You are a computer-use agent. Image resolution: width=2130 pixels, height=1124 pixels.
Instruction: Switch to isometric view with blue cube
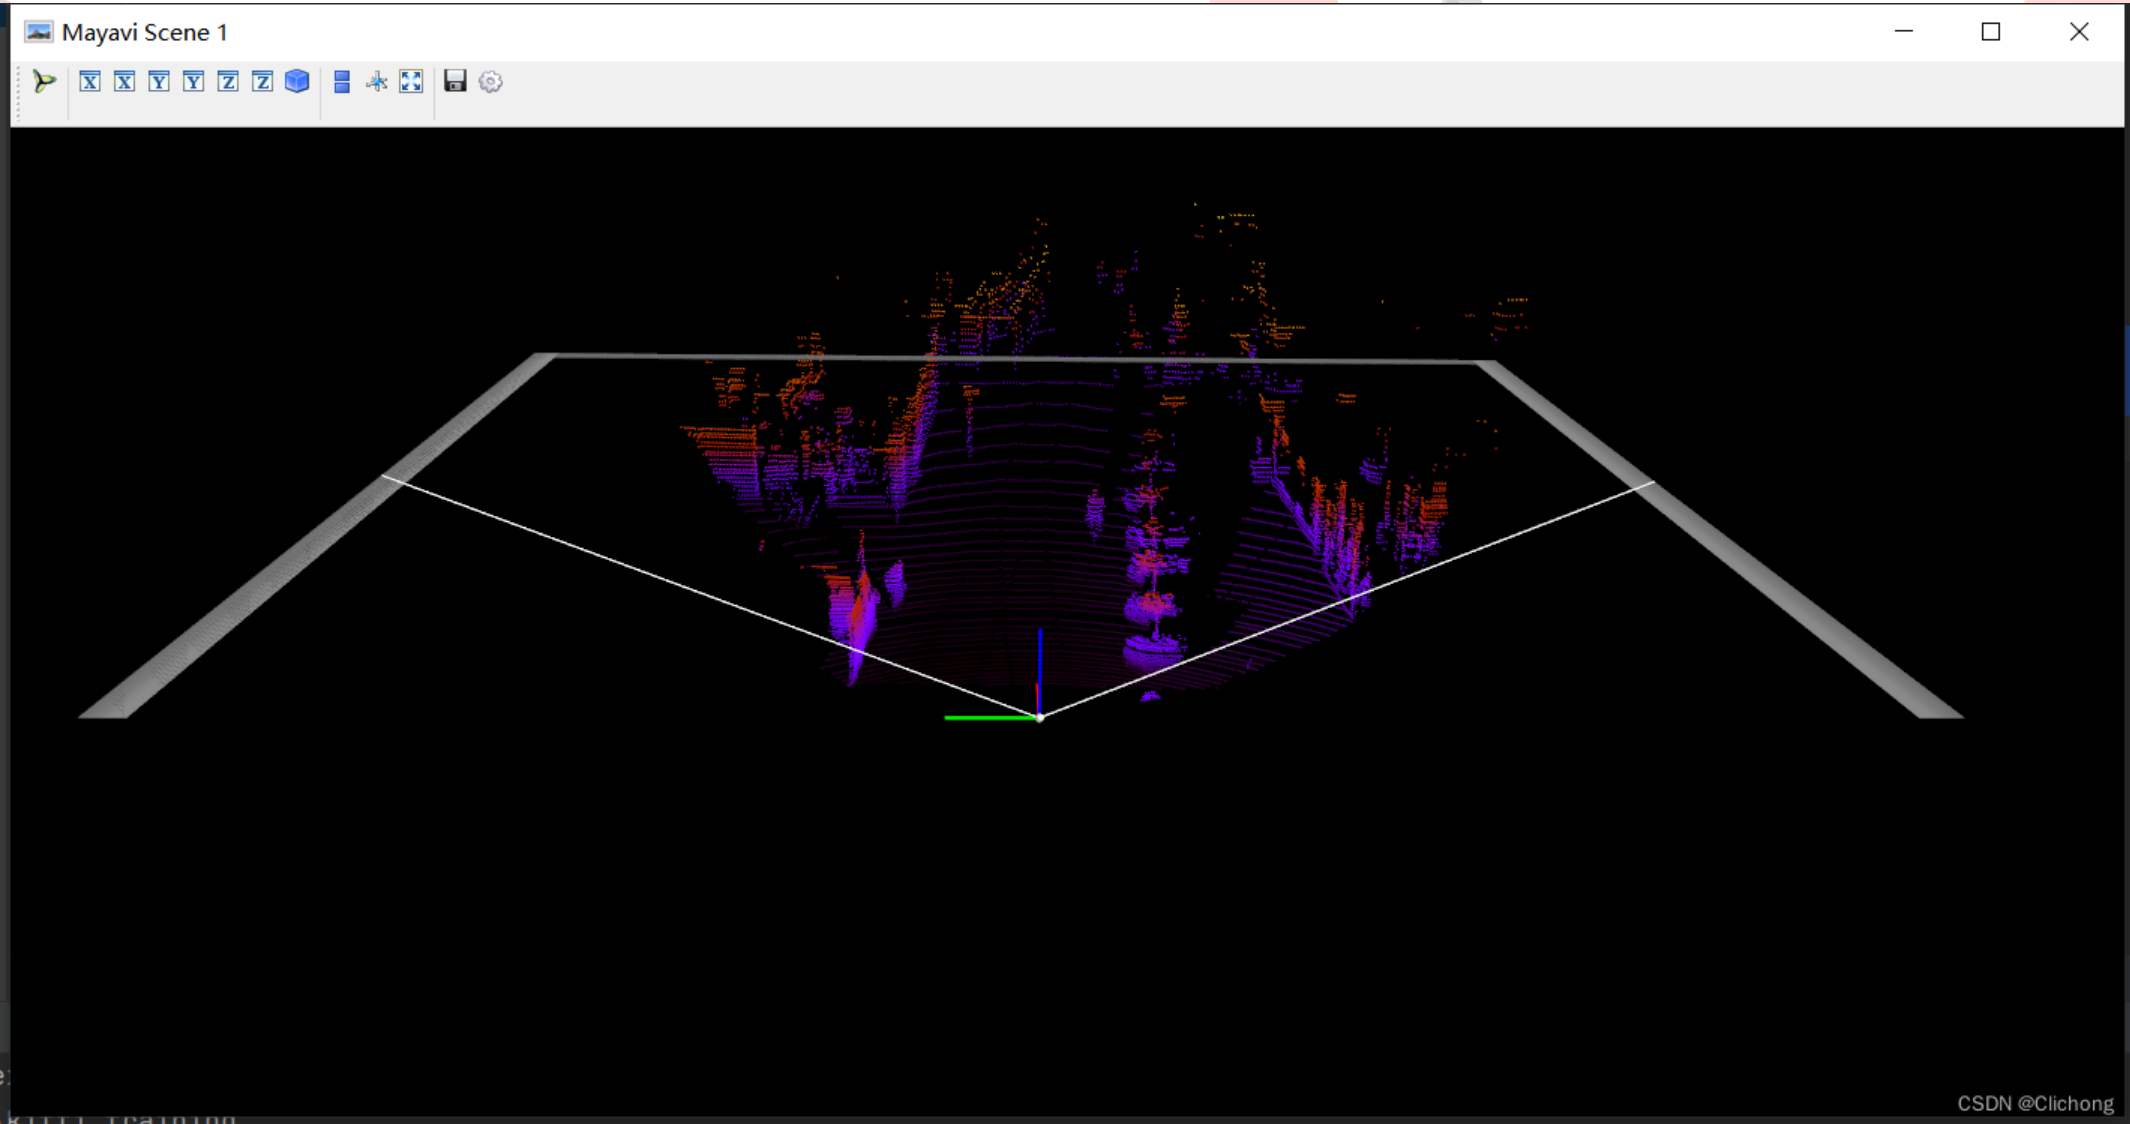(297, 82)
